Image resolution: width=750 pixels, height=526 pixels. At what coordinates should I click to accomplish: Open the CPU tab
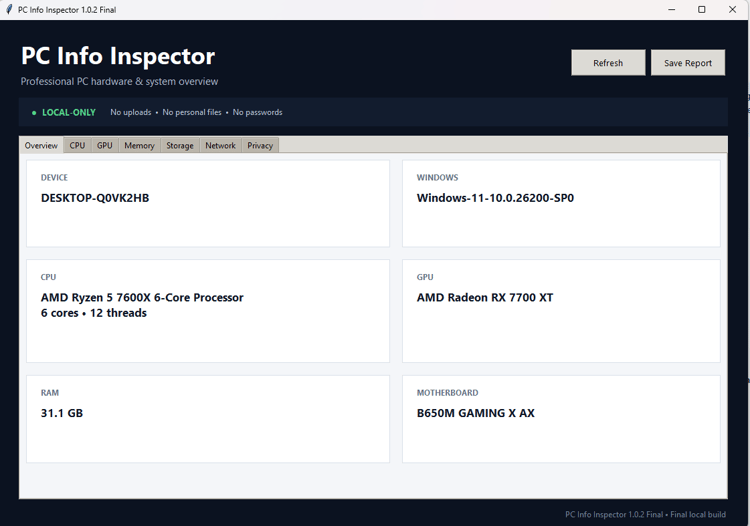pos(77,145)
